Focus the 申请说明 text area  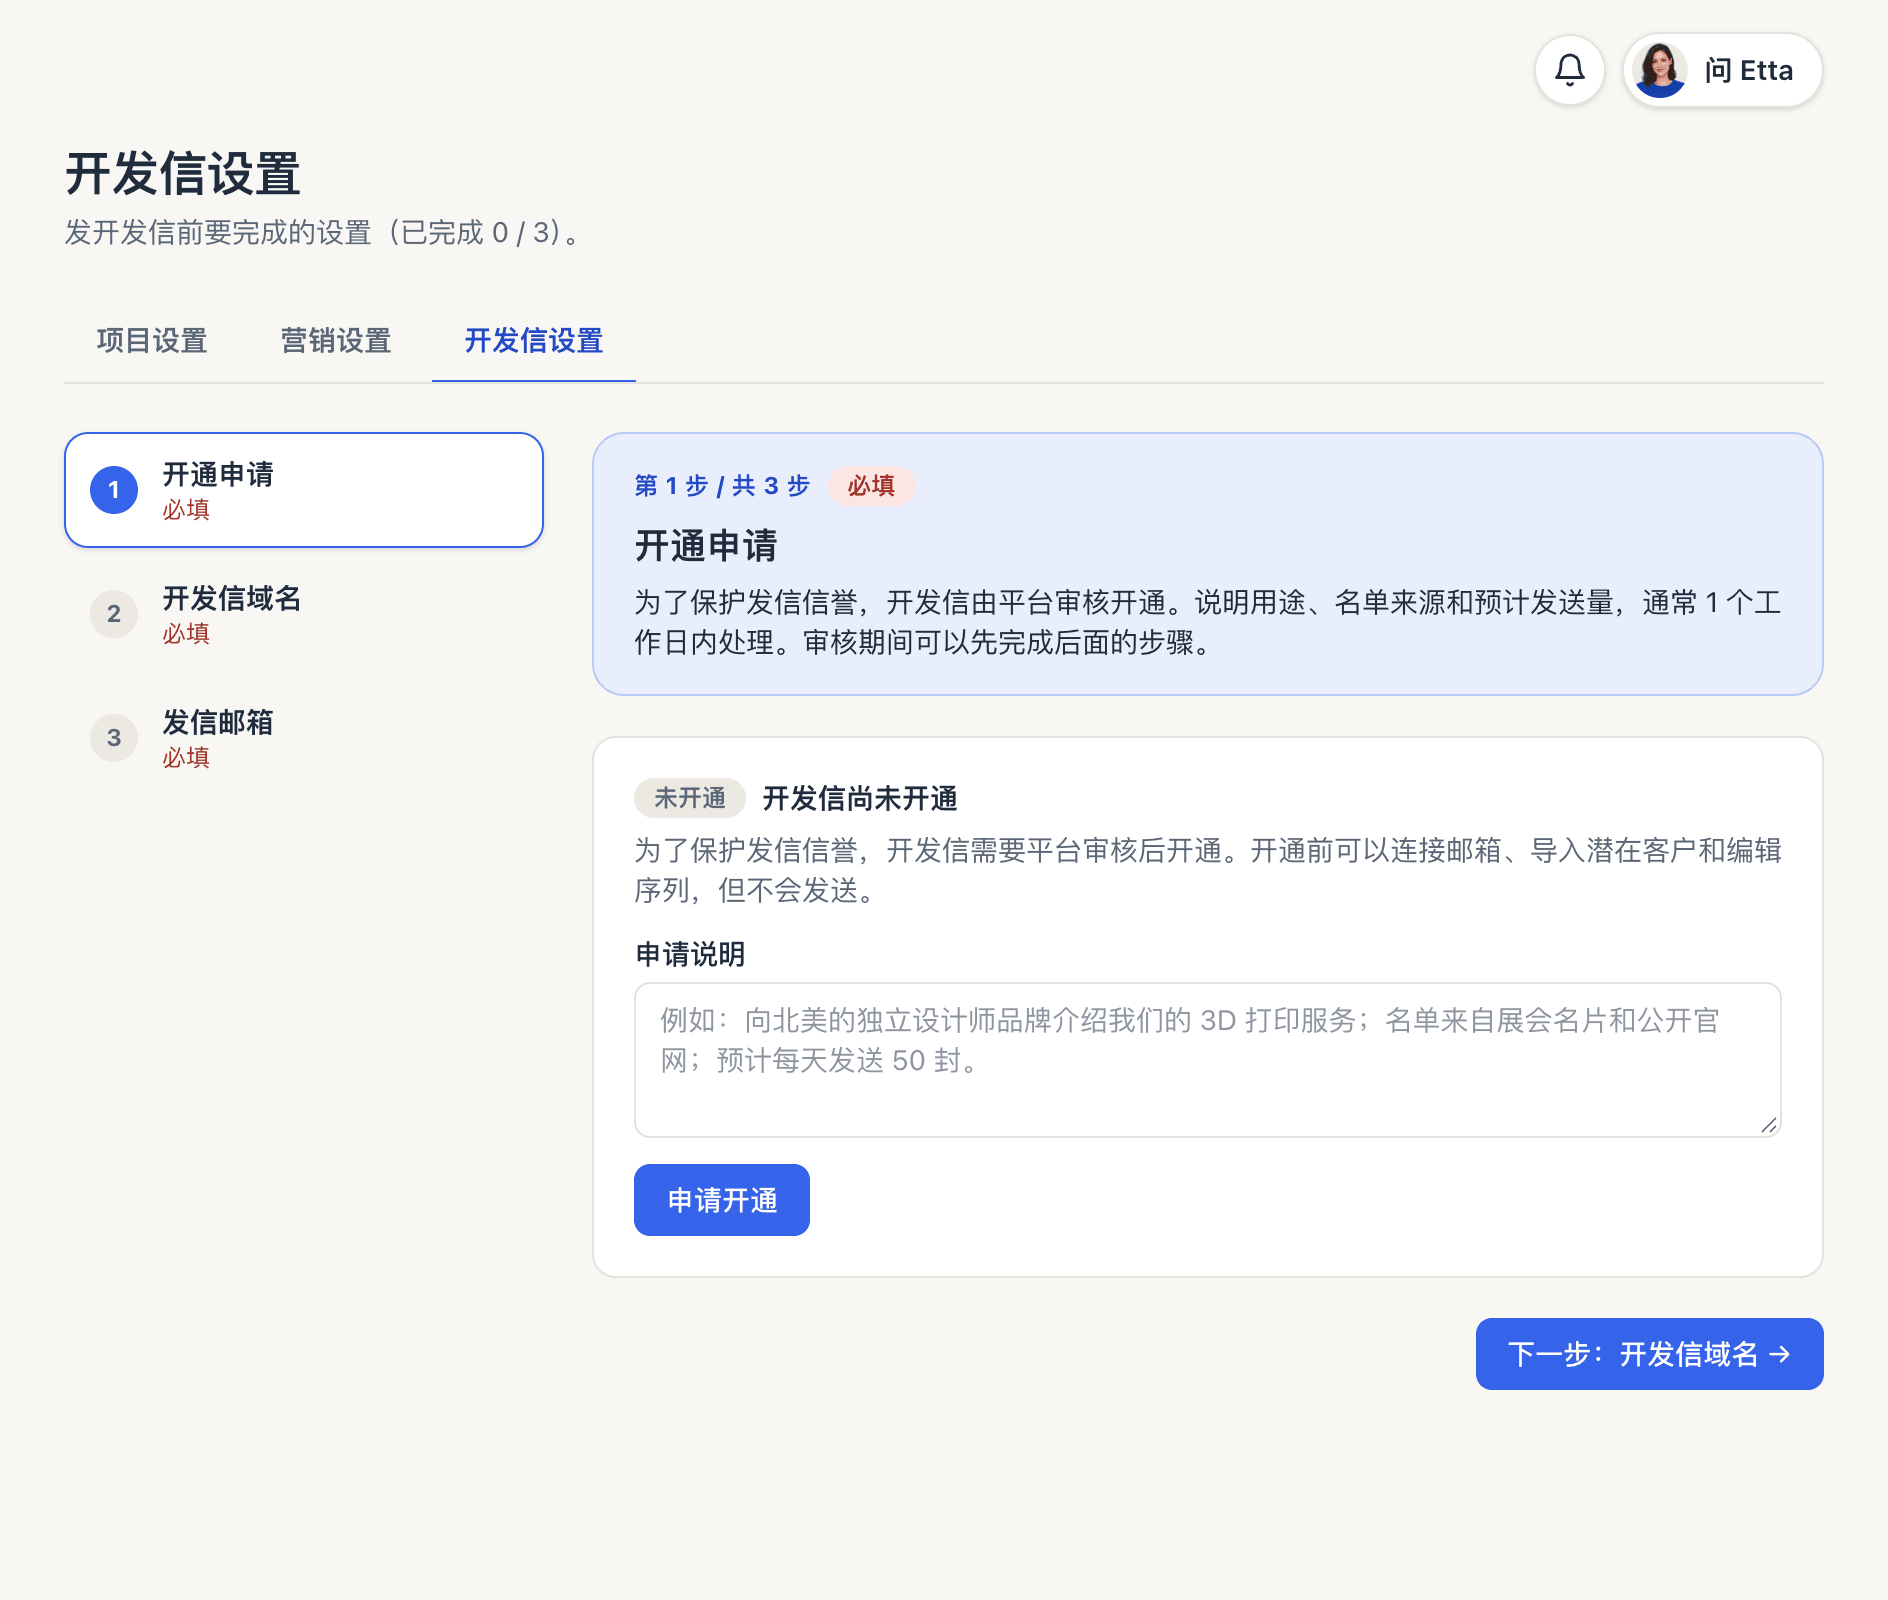tap(1208, 1060)
